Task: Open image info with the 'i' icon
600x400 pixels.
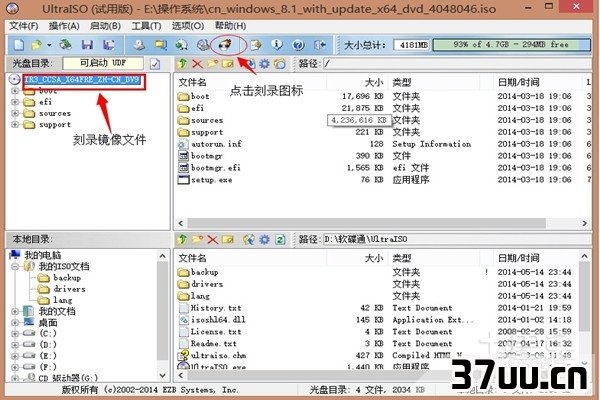Action: 277,45
